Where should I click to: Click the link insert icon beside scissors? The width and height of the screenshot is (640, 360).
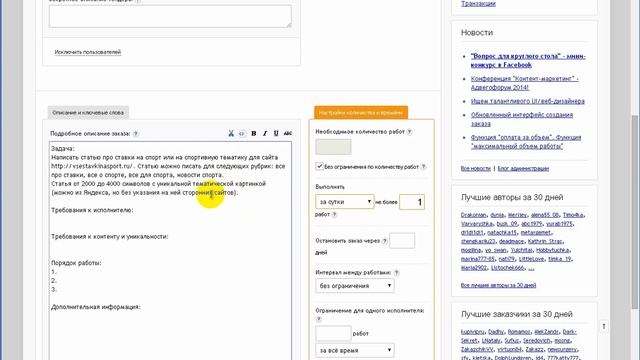[x=242, y=133]
